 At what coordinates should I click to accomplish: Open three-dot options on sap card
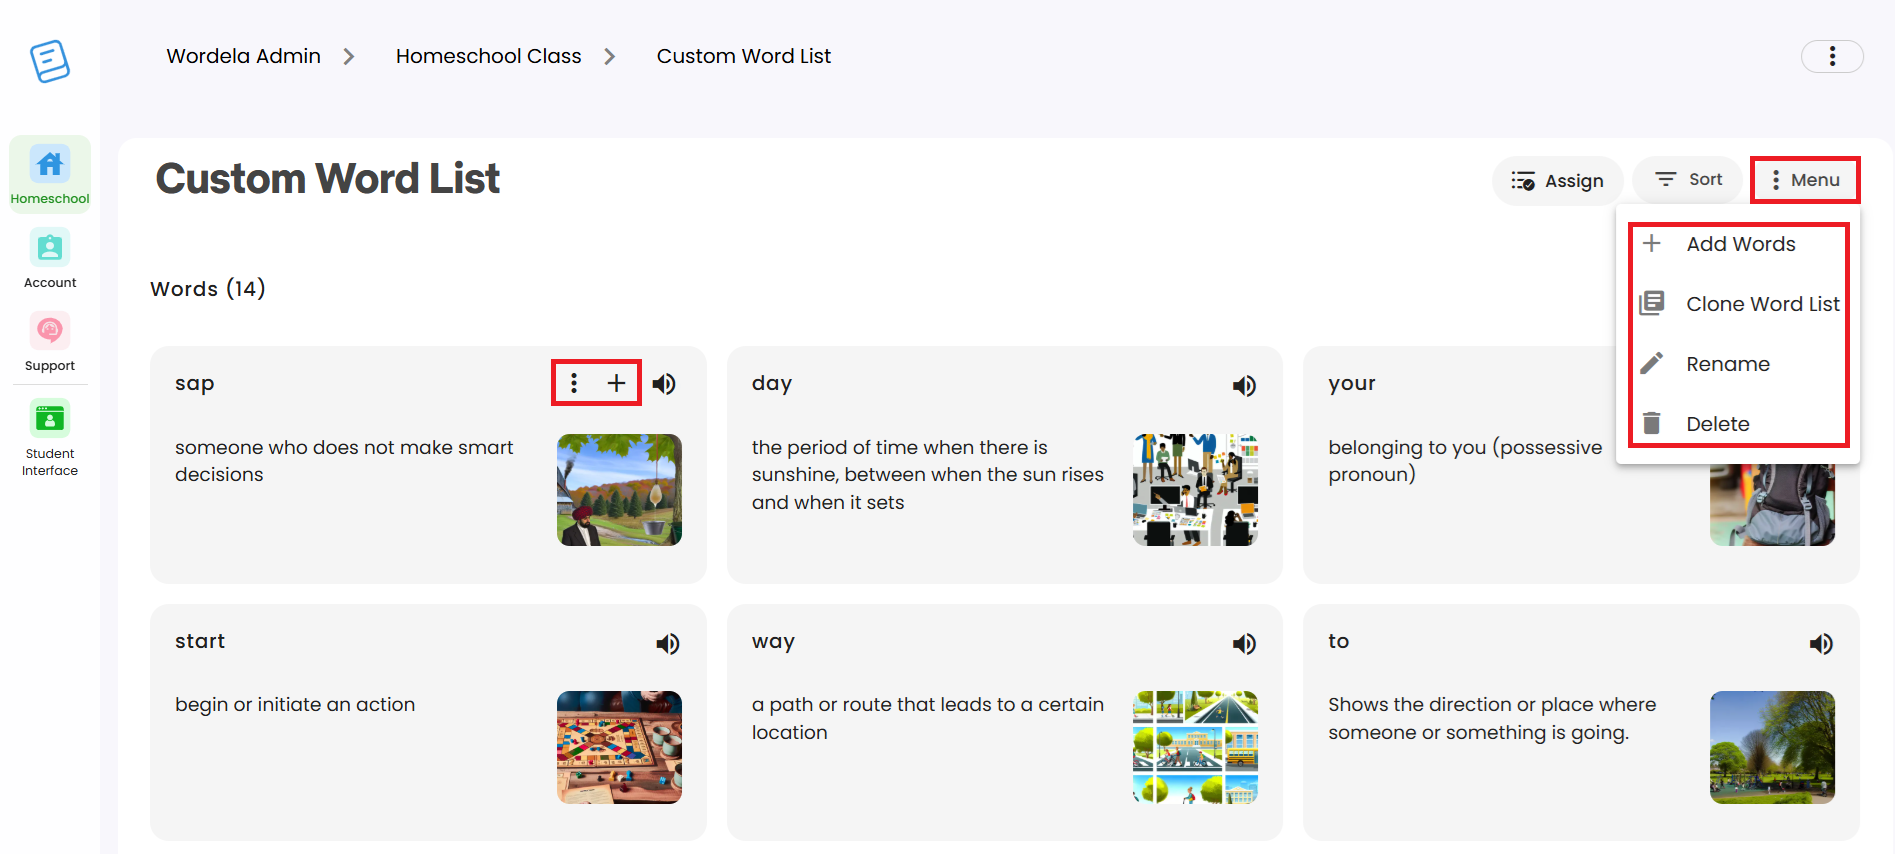574,383
